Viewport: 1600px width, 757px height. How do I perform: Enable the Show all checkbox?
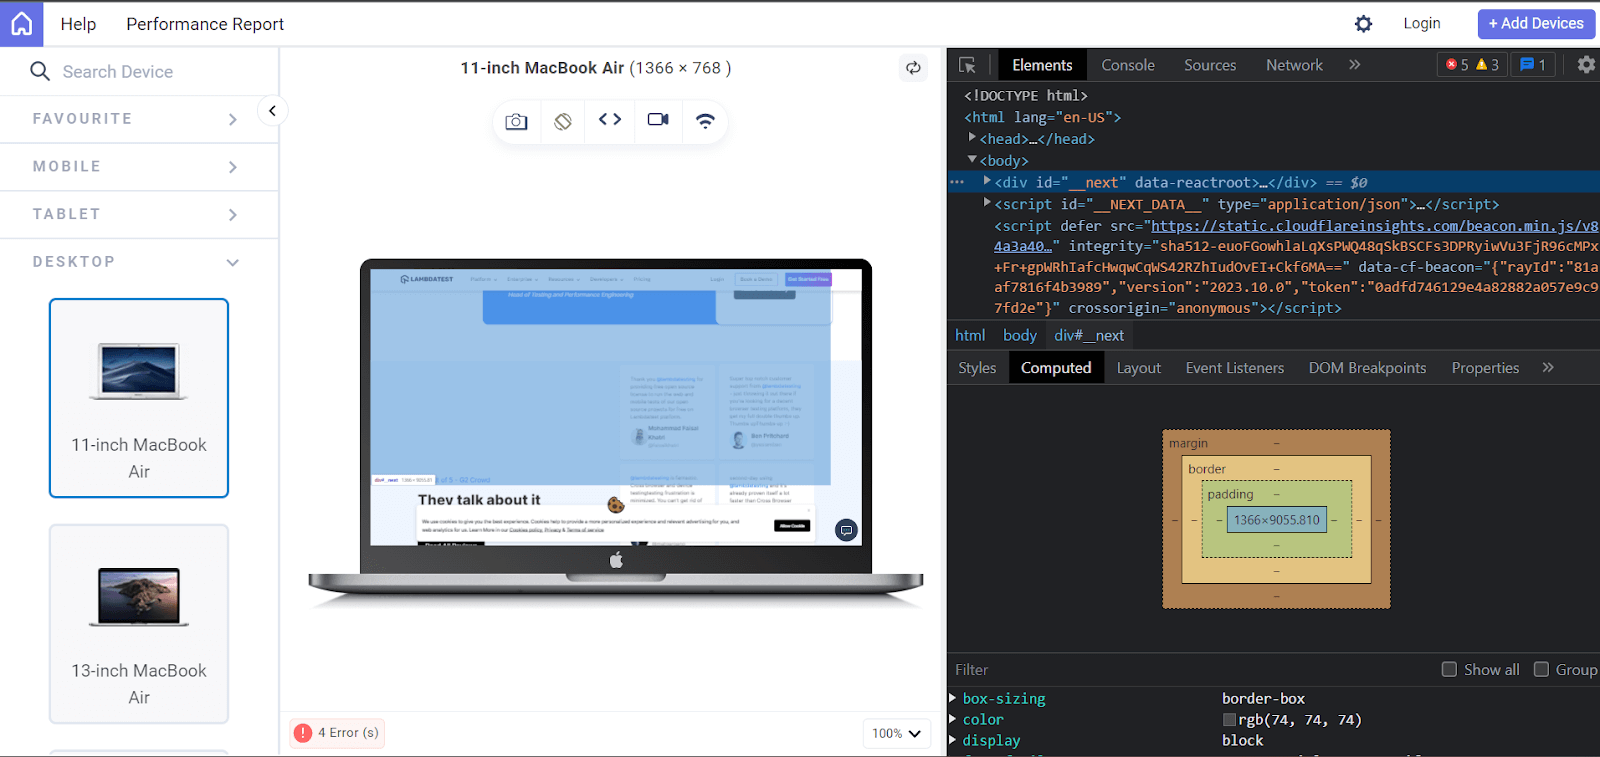(1449, 669)
